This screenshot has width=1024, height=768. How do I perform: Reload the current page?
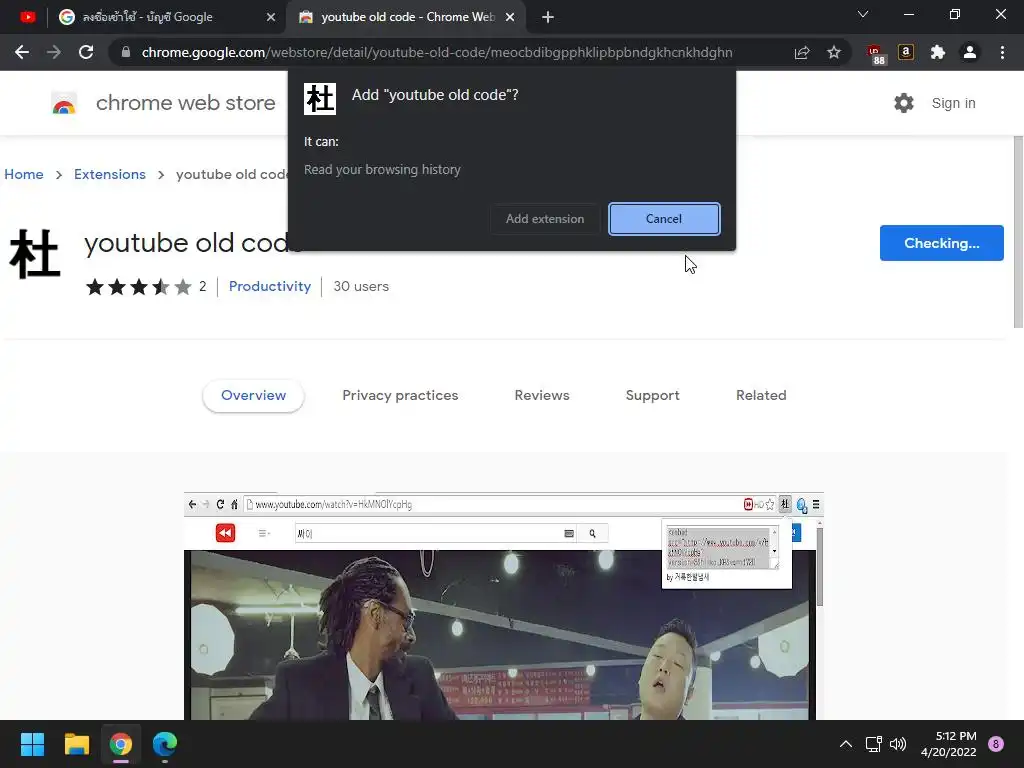tap(86, 52)
